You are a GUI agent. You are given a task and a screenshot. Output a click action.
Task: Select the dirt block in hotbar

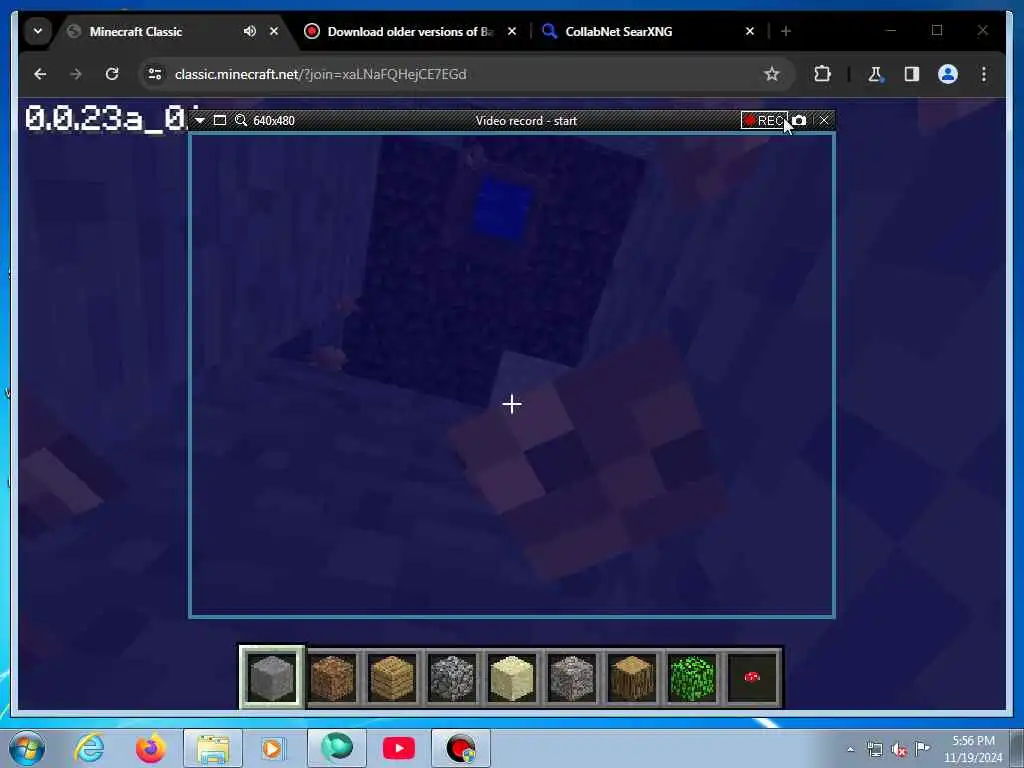click(x=332, y=677)
